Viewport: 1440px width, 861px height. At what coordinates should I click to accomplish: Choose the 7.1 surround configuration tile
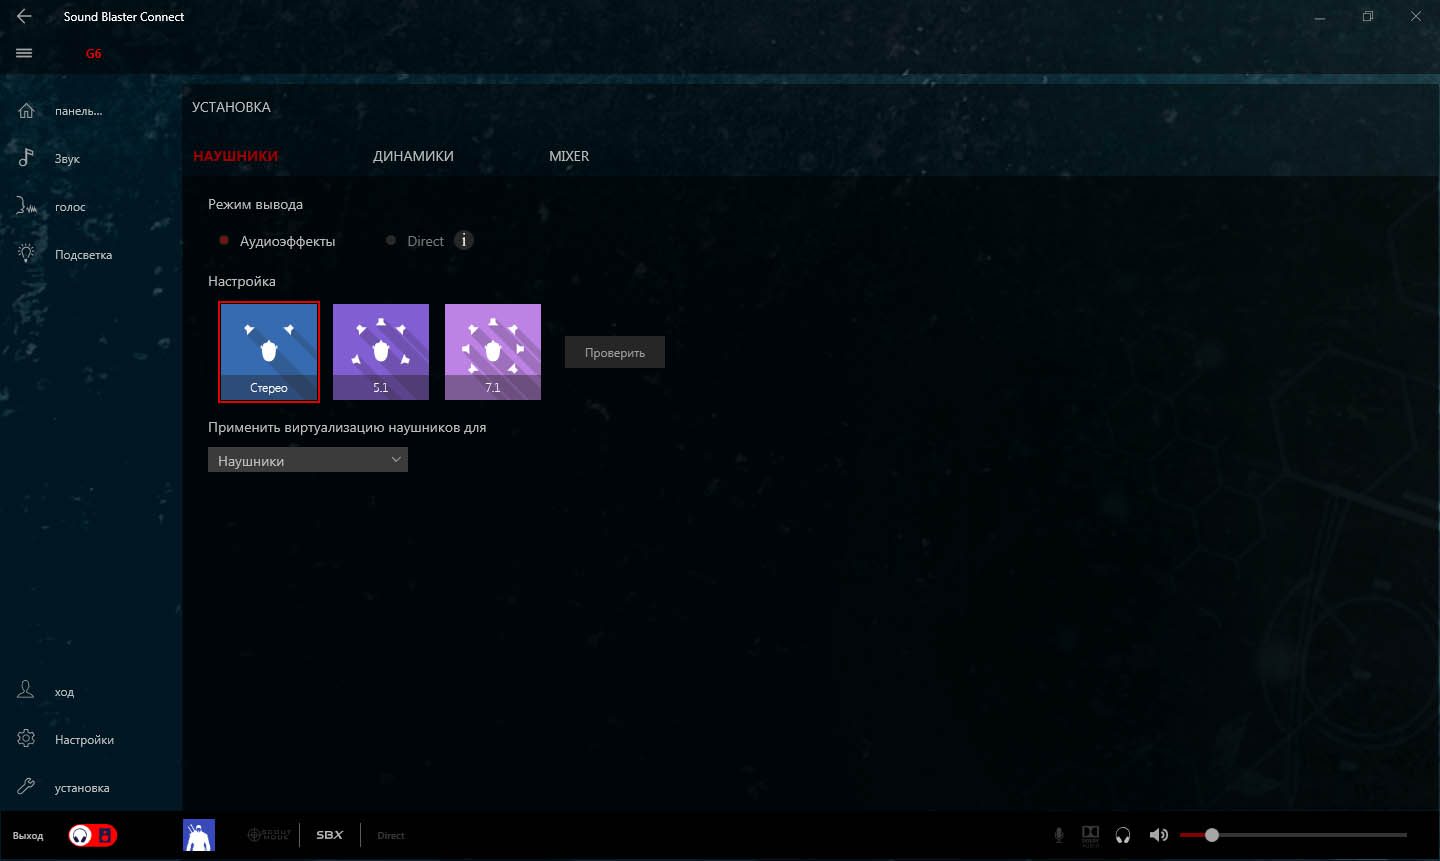click(x=492, y=352)
